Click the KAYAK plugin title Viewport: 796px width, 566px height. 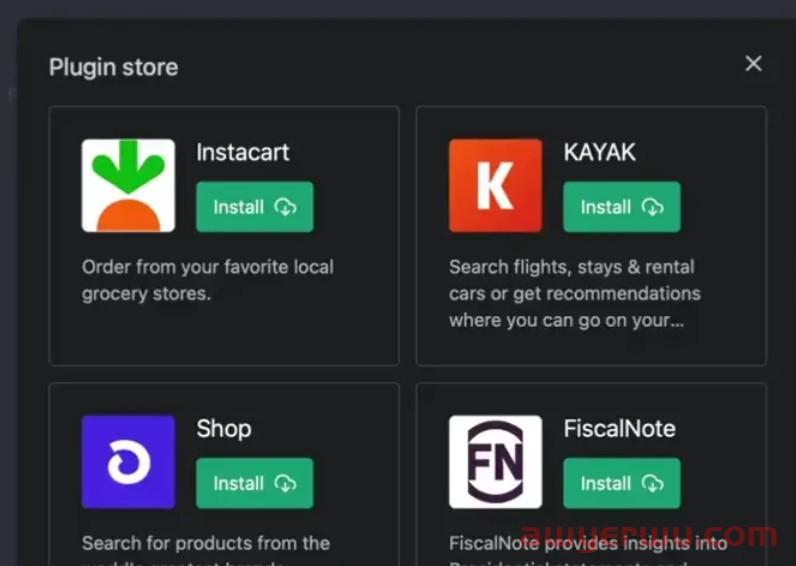click(600, 152)
